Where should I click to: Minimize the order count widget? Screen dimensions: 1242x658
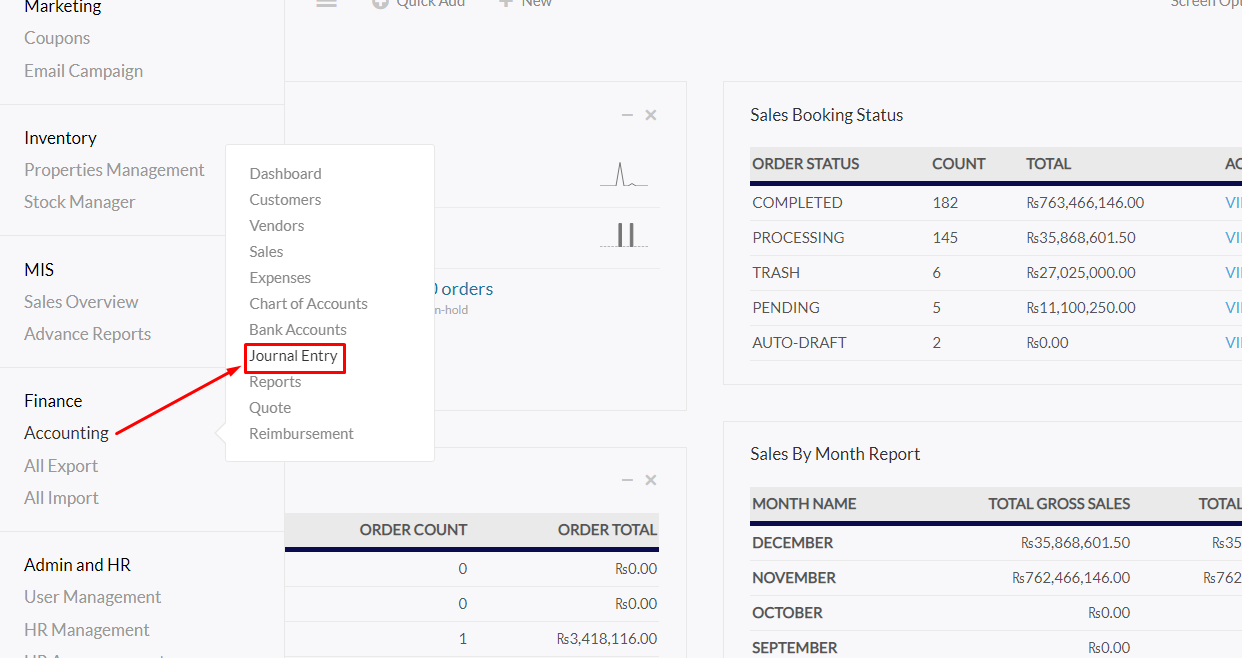(627, 480)
